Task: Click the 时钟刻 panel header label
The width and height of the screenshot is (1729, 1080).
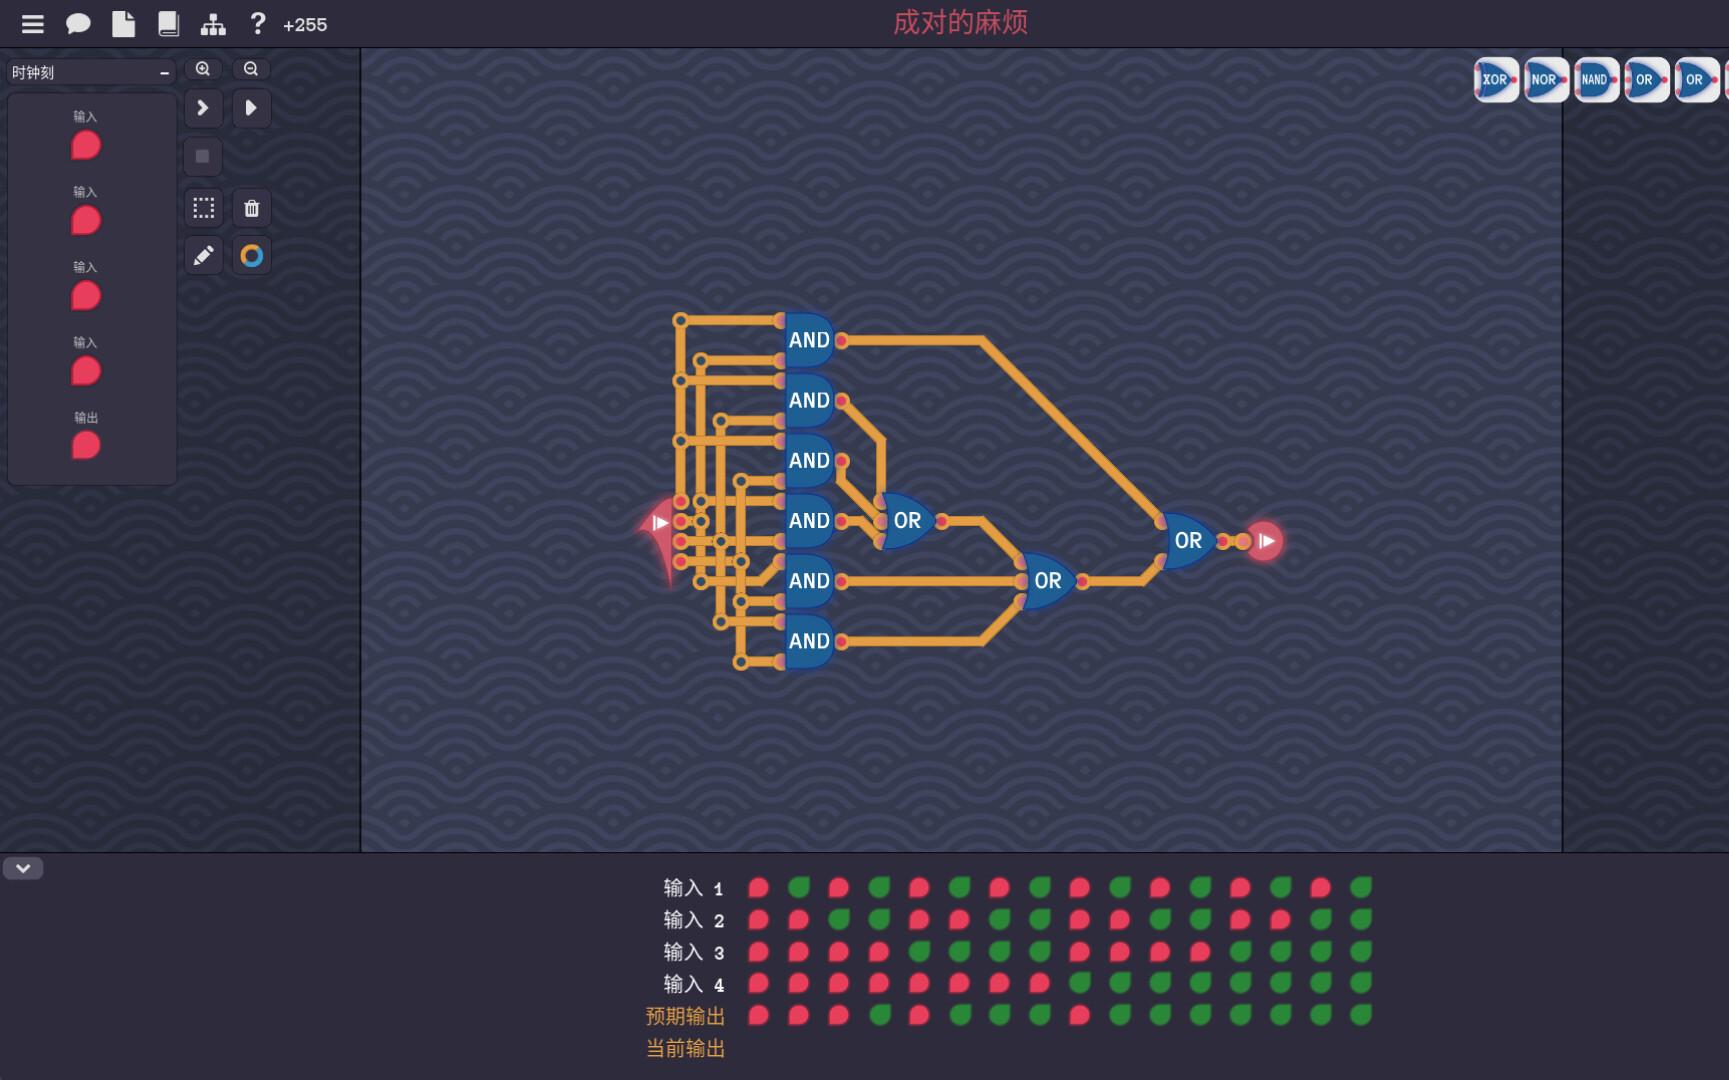Action: coord(33,73)
